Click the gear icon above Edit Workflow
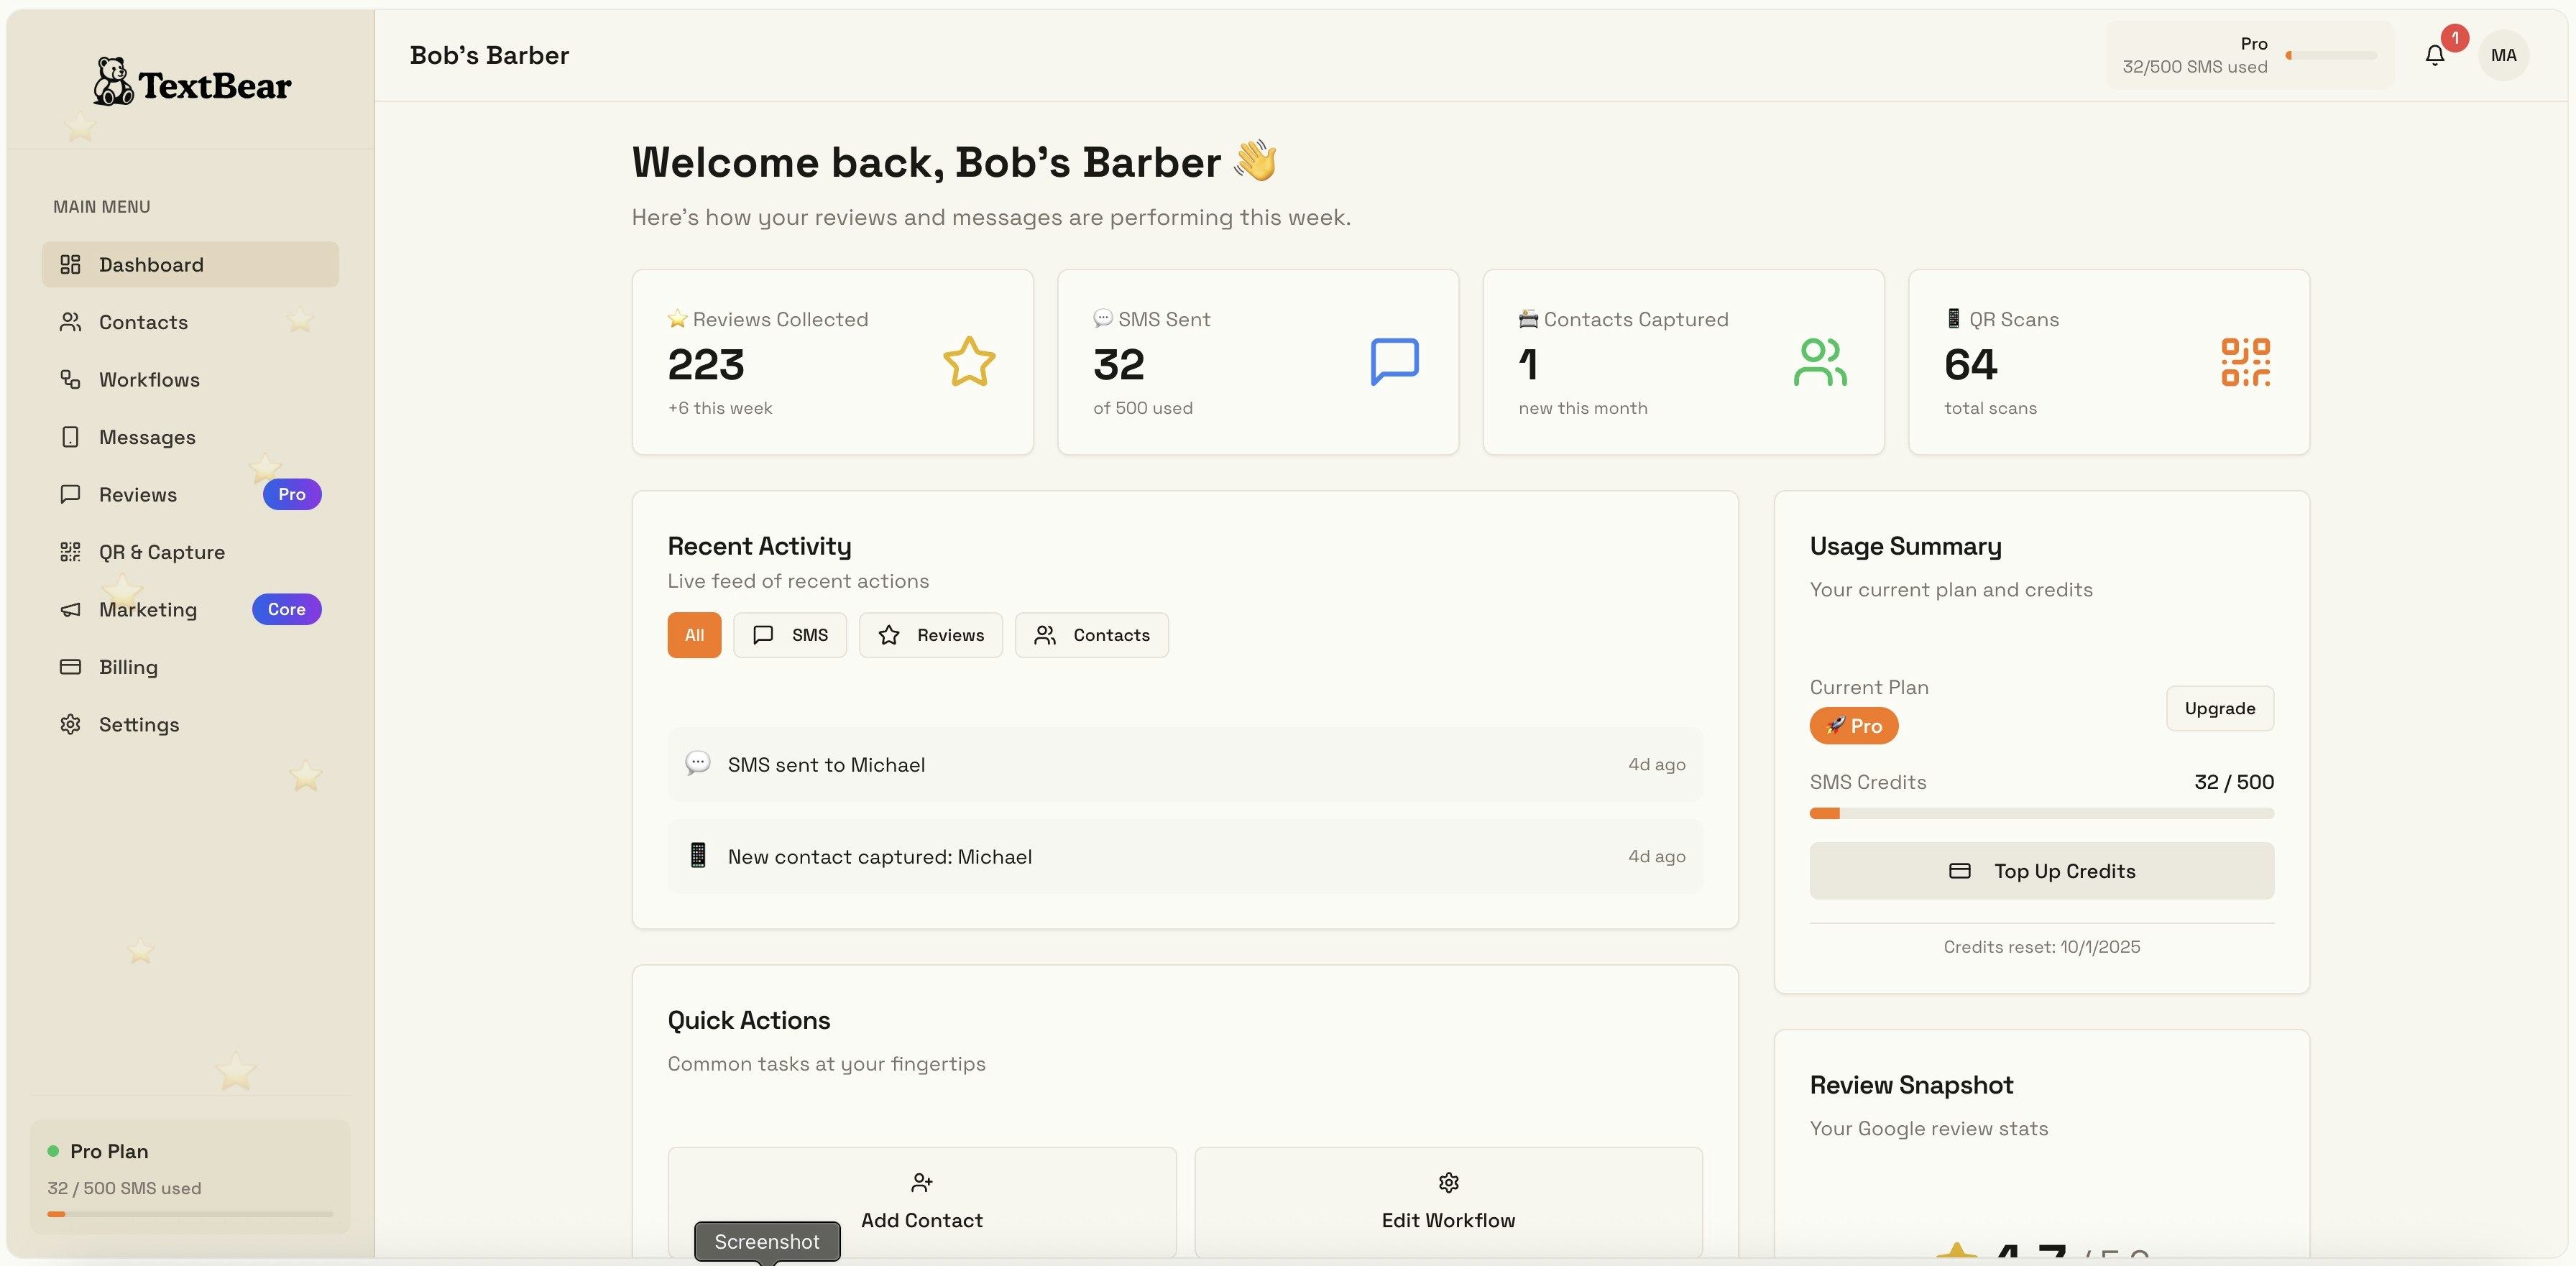The height and width of the screenshot is (1266, 2576). pos(1448,1183)
